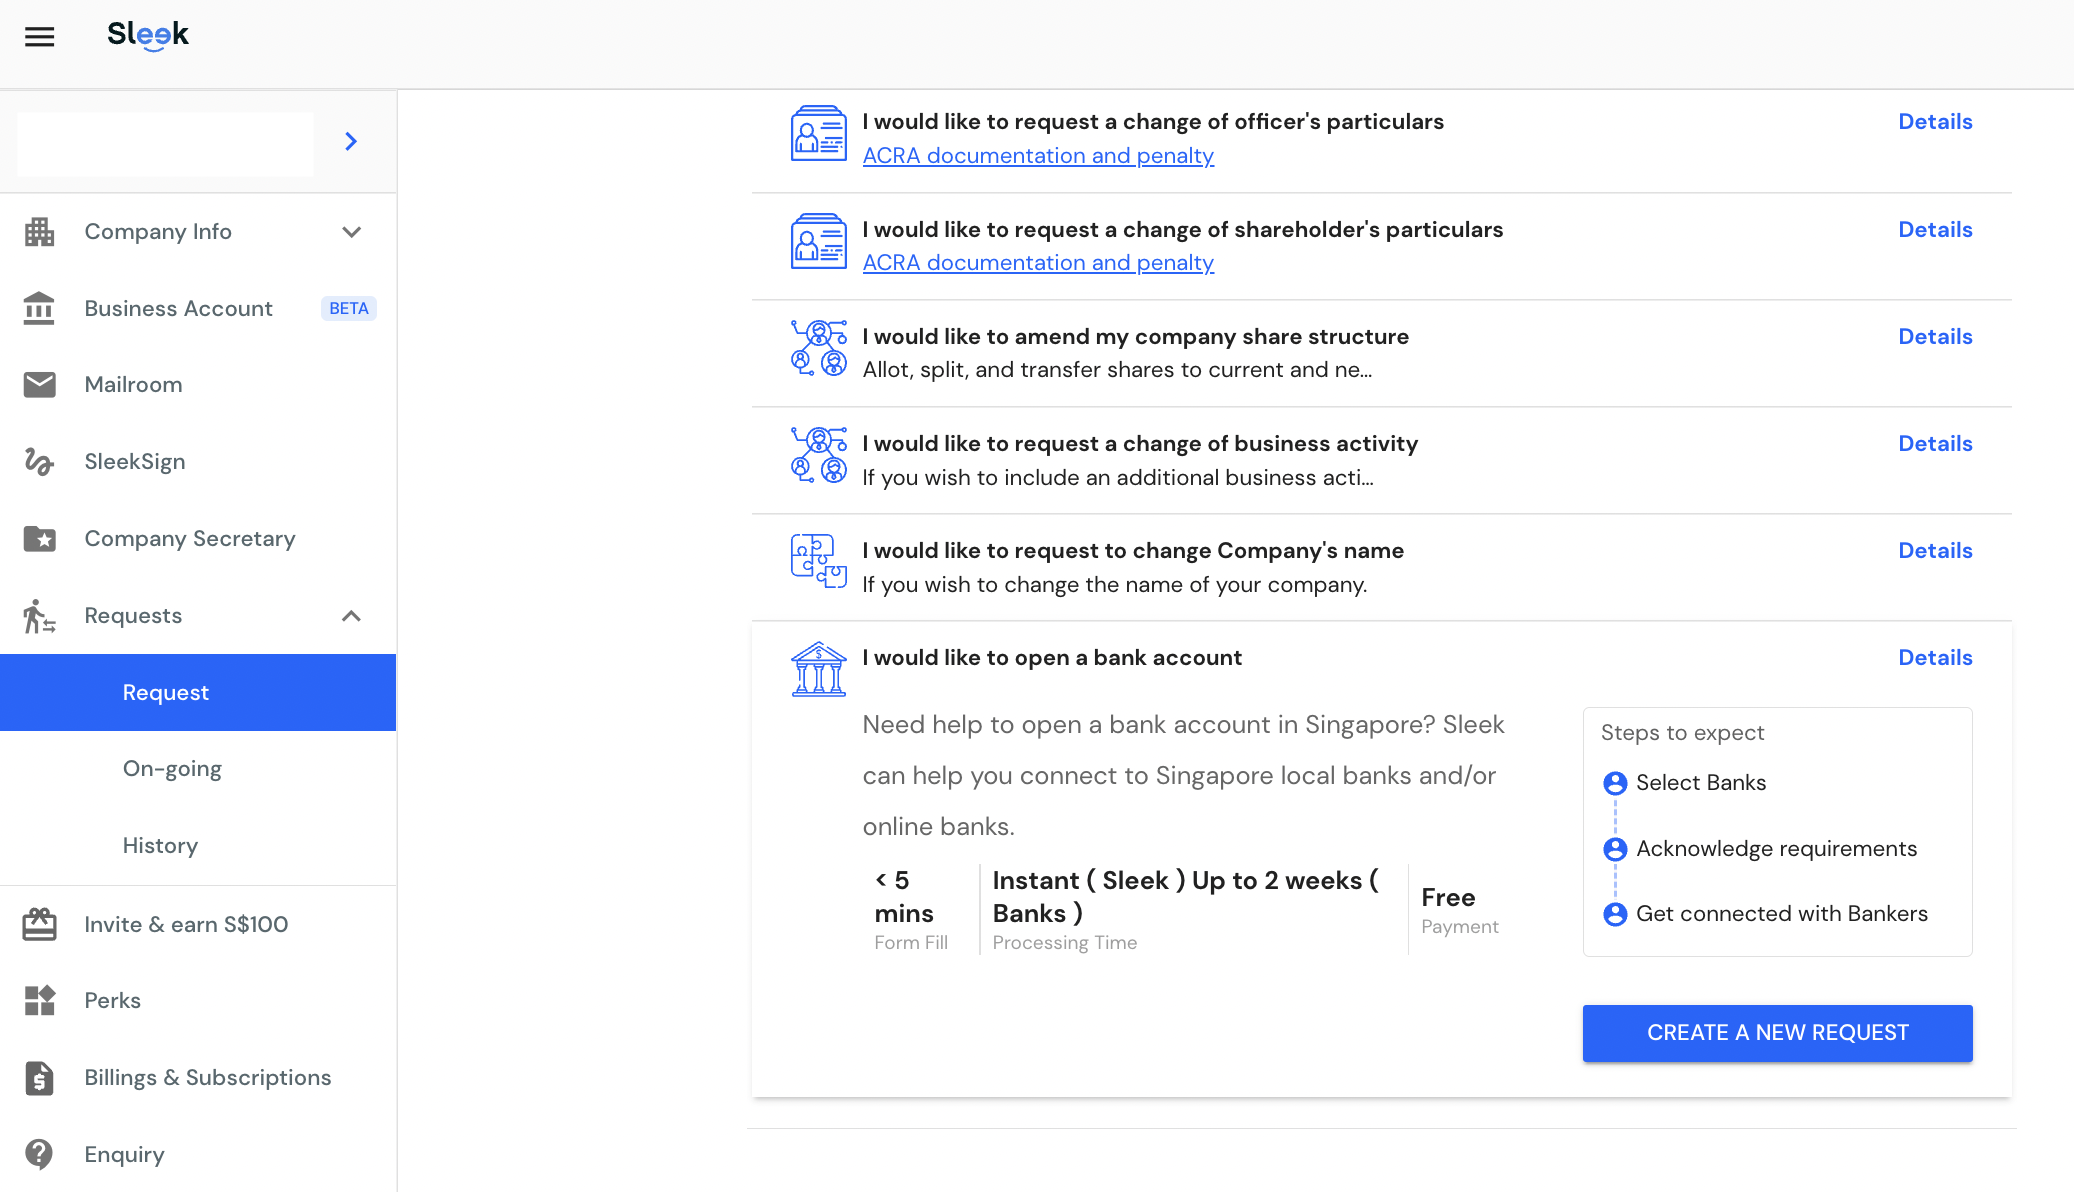
Task: Click the officer's particulars ID card icon
Action: click(818, 133)
